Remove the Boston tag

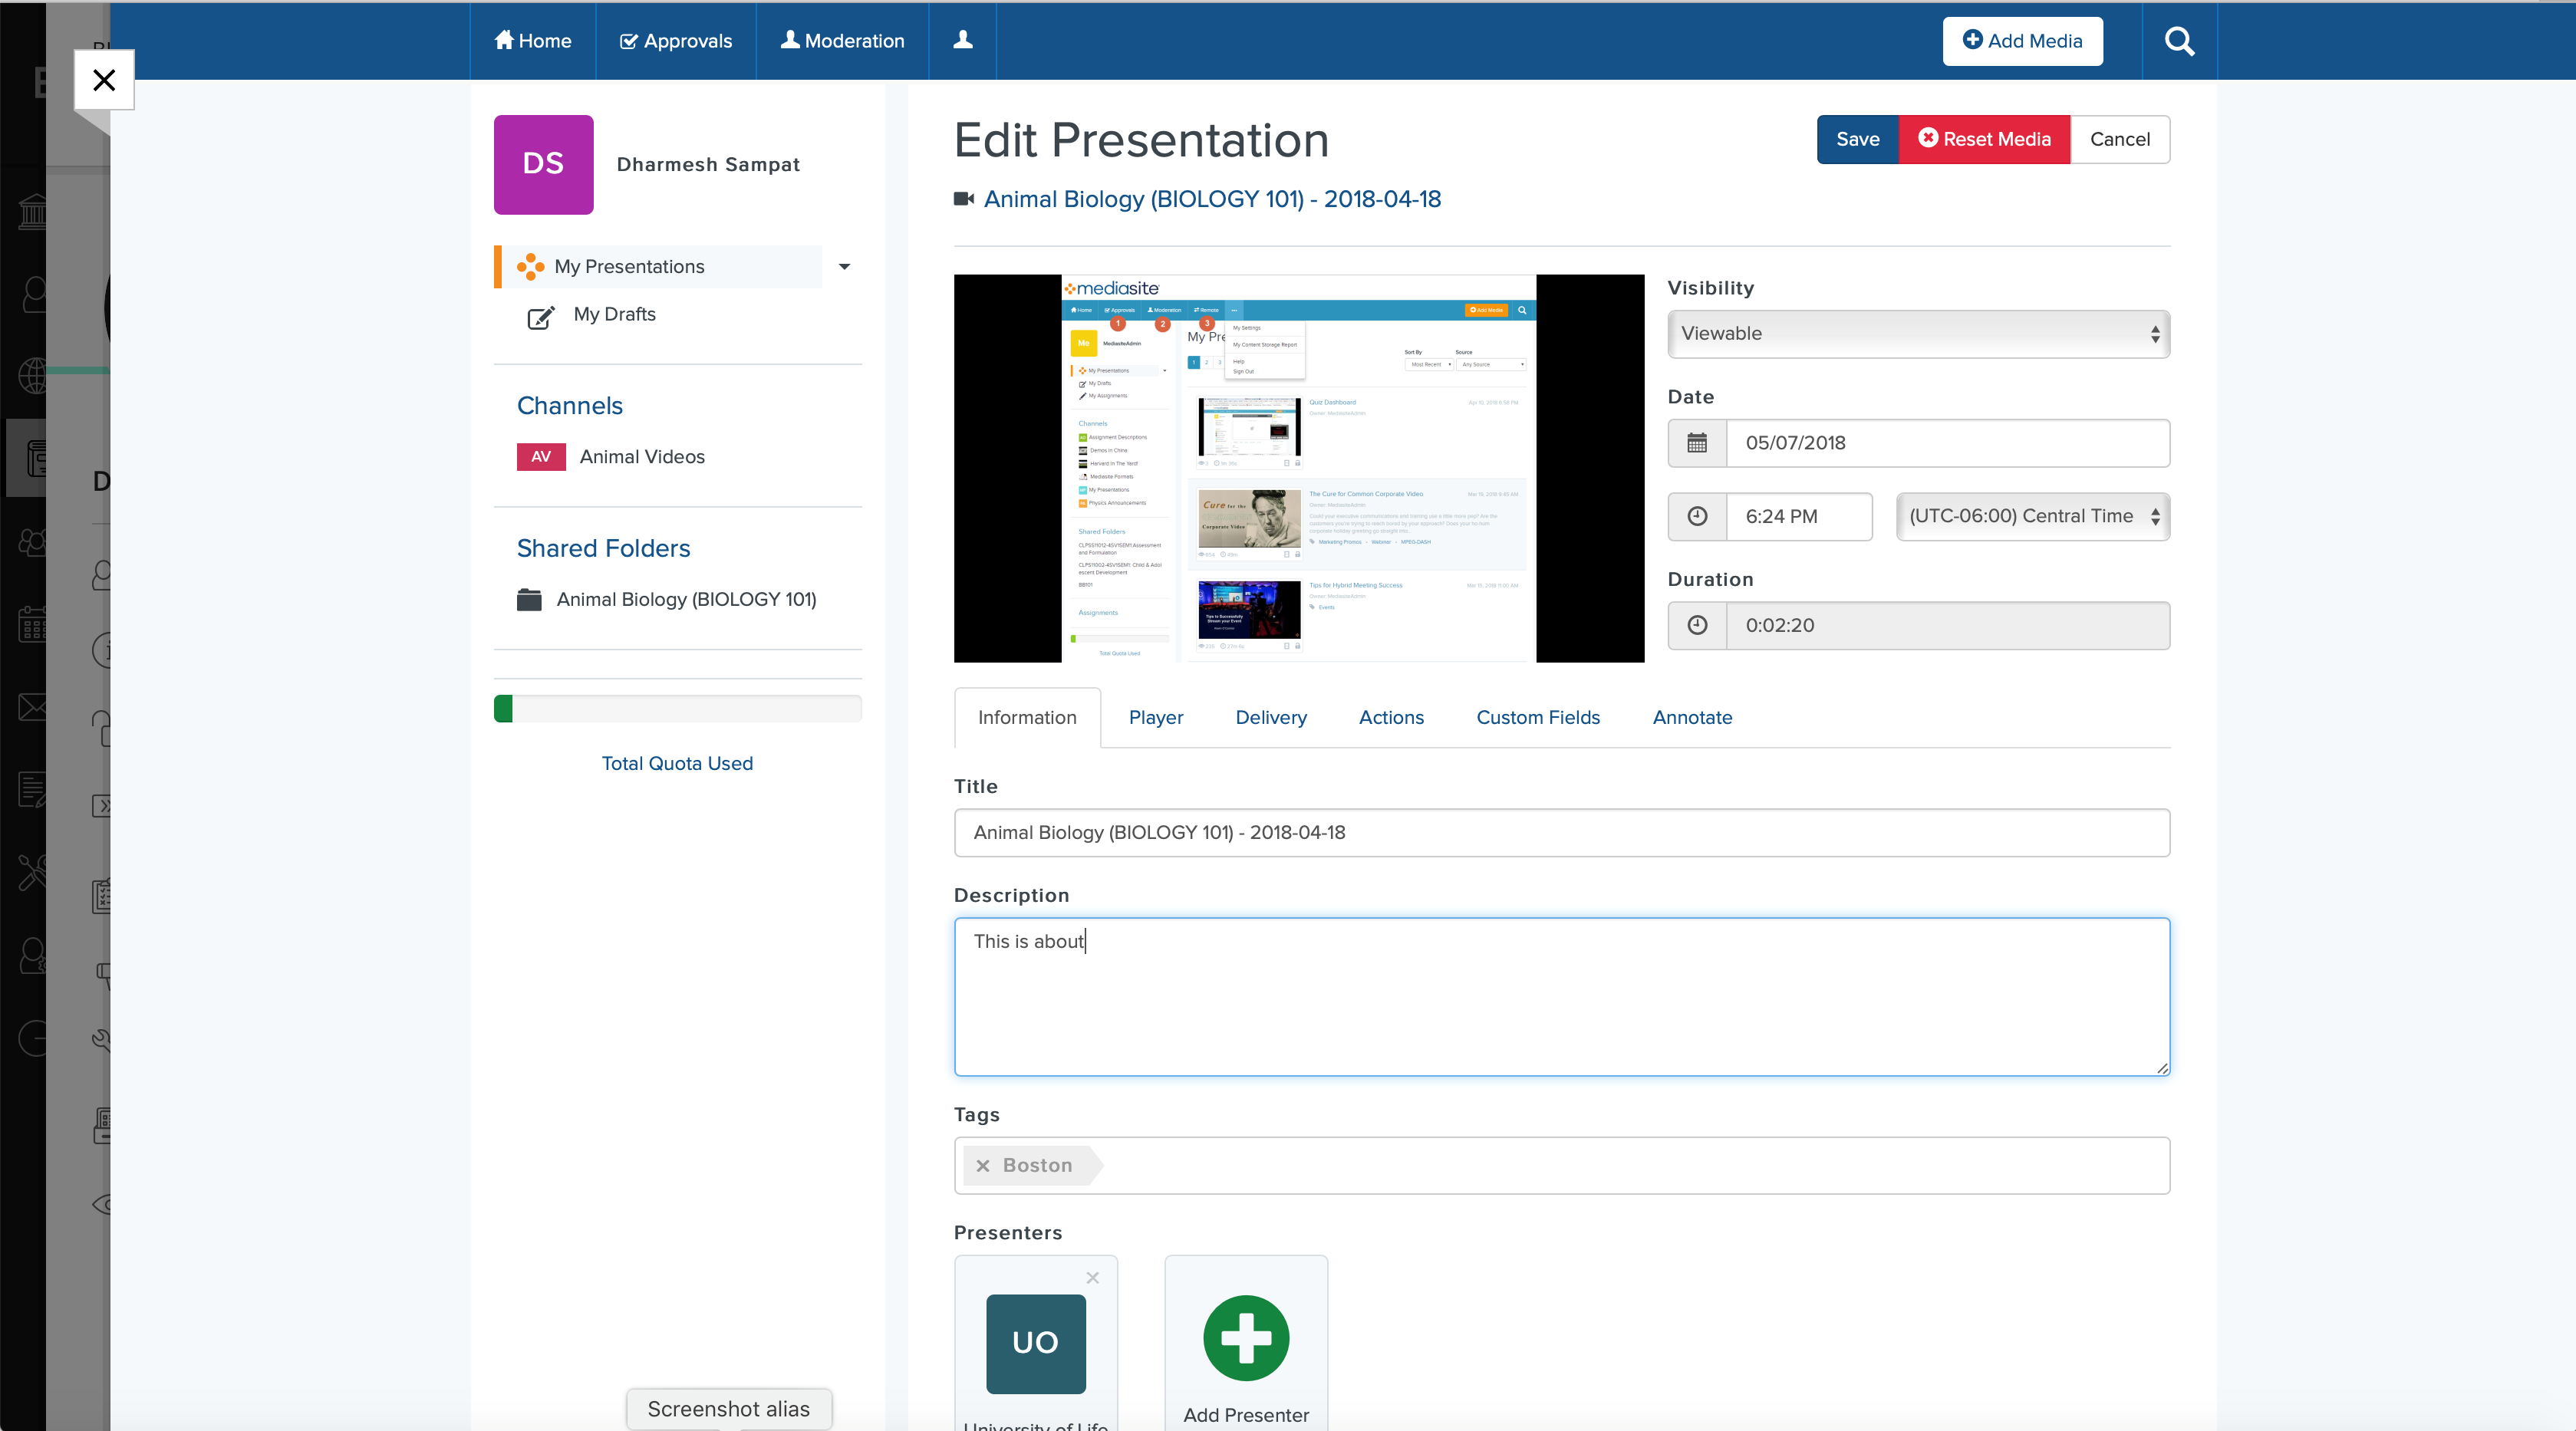(x=984, y=1165)
